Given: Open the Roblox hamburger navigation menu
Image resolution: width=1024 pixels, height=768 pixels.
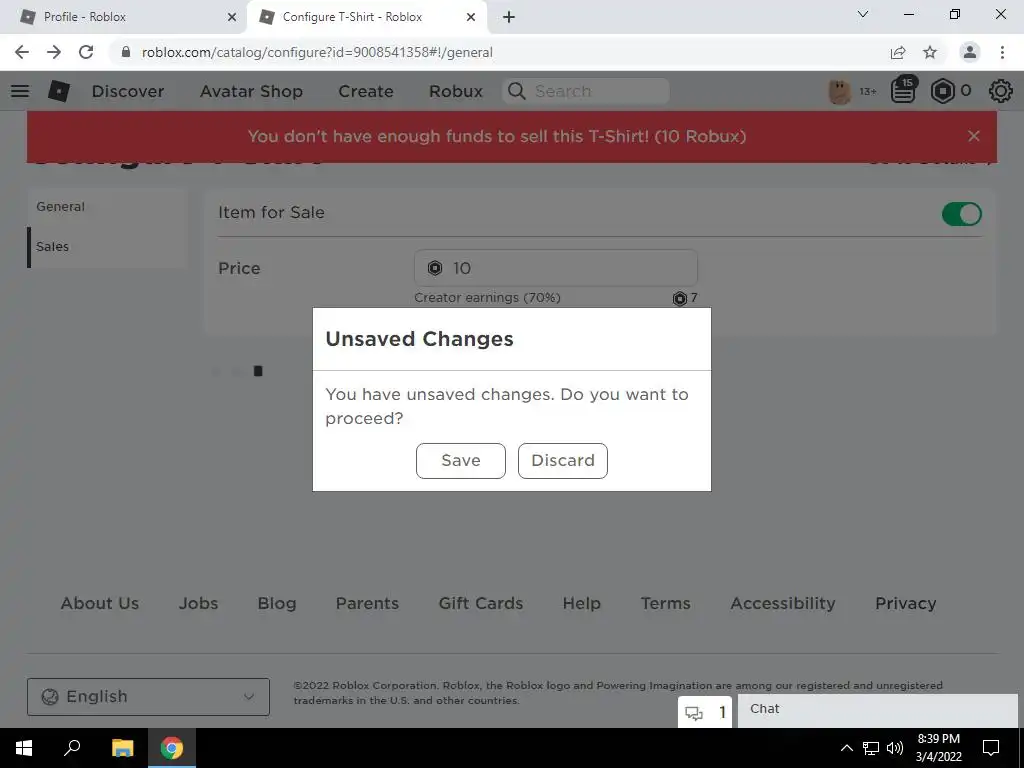Looking at the screenshot, I should (20, 91).
